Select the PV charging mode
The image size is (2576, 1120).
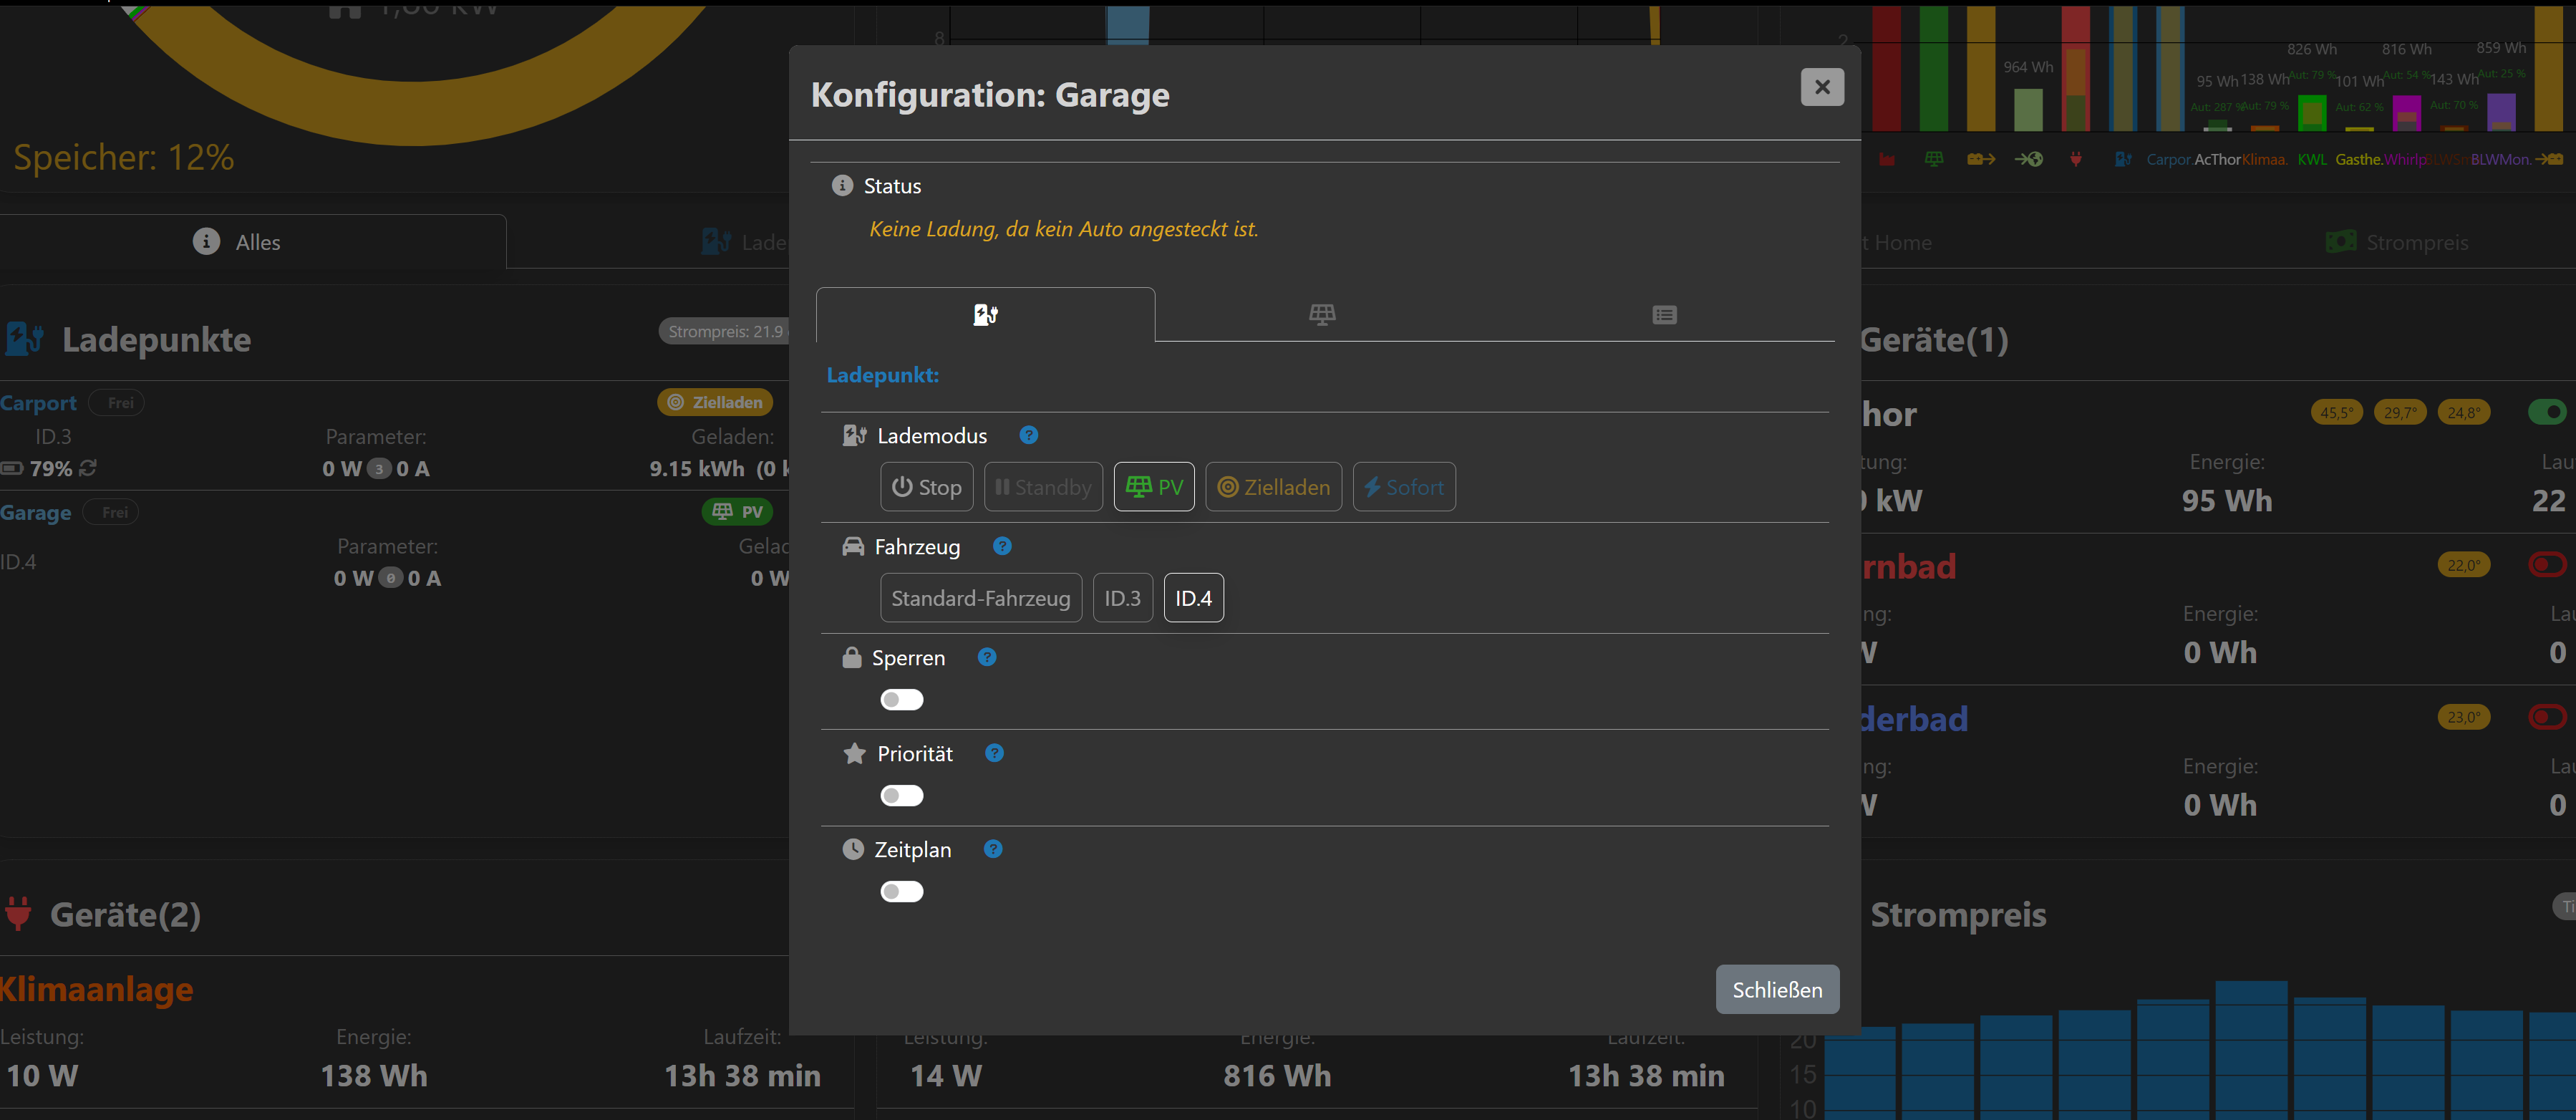point(1154,487)
